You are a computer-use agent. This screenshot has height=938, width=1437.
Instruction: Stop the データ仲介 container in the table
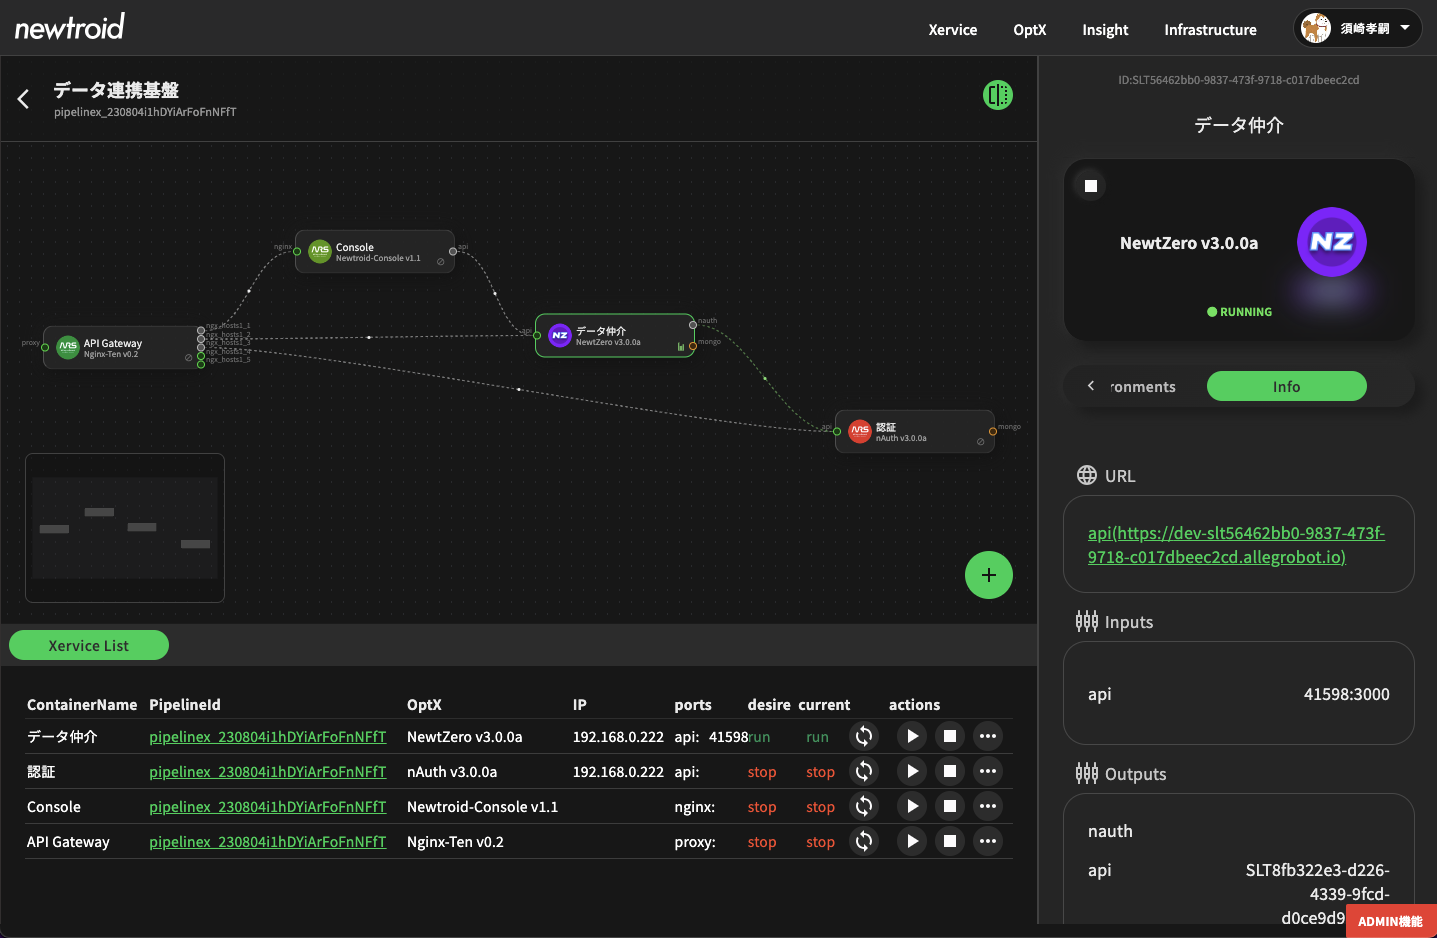click(950, 736)
